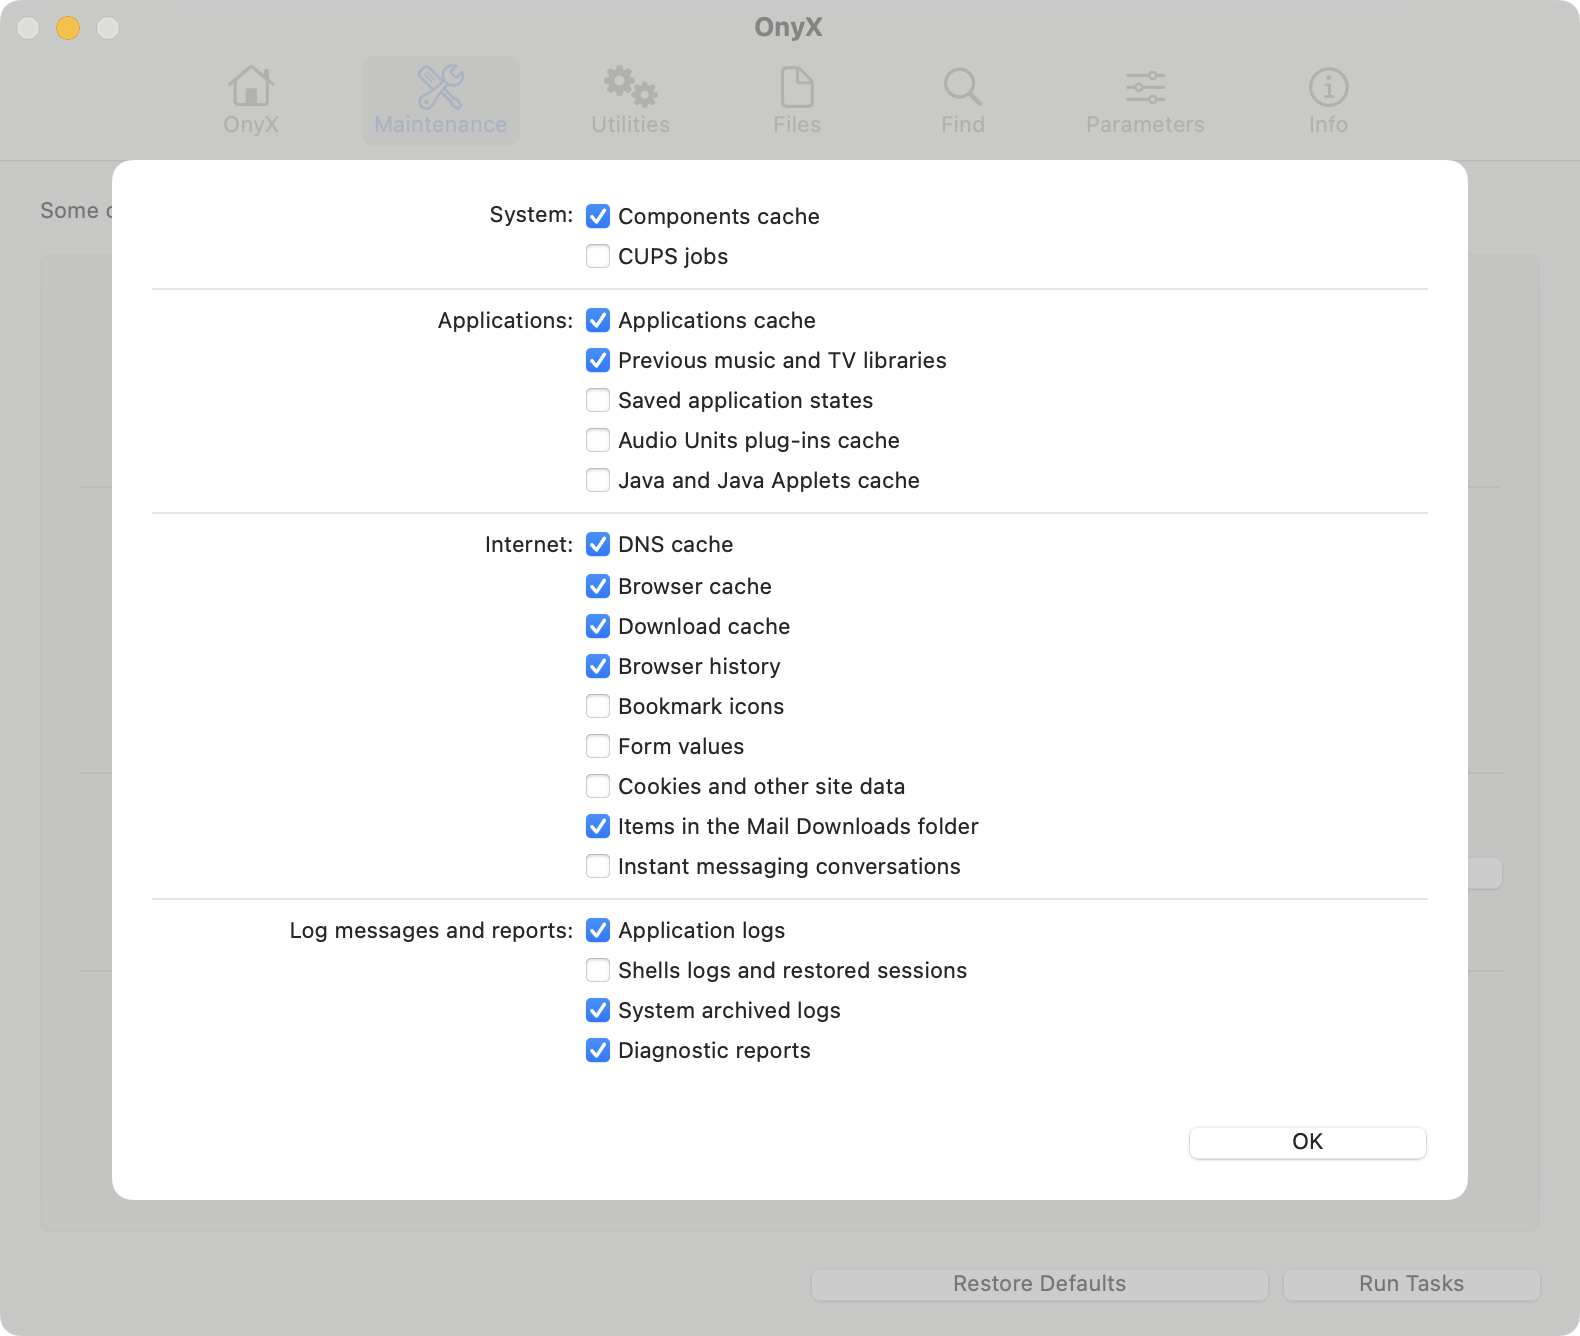Check Instant messaging conversations
This screenshot has height=1336, width=1580.
[x=598, y=866]
